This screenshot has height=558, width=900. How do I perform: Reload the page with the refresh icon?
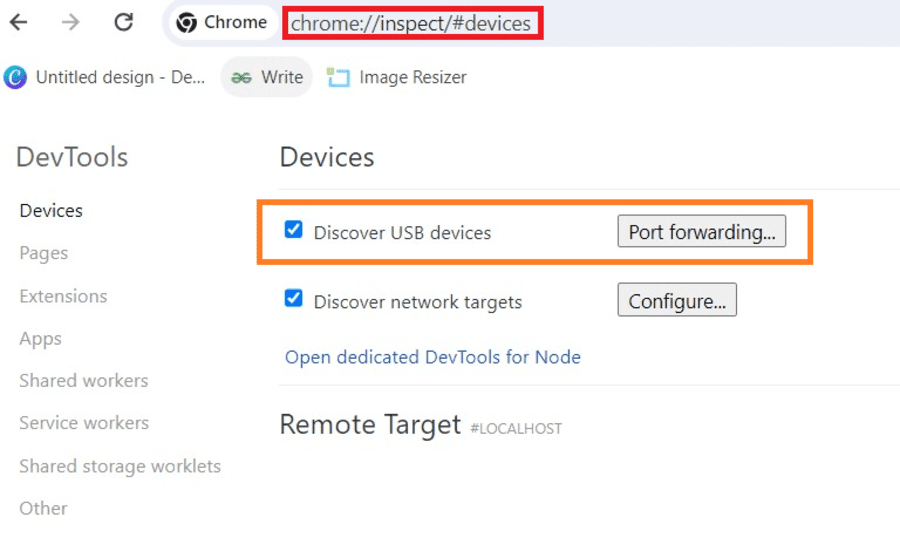(x=123, y=22)
